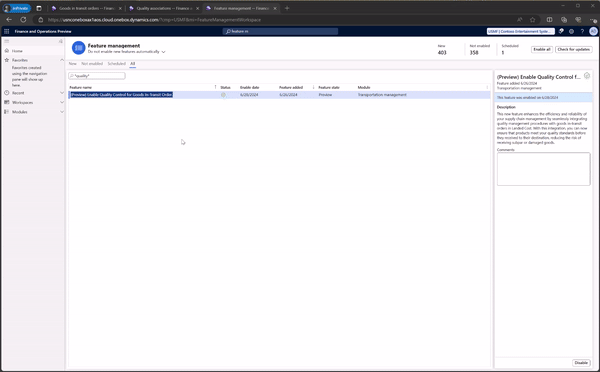Click the Enable all button
The width and height of the screenshot is (600, 372).
click(542, 49)
